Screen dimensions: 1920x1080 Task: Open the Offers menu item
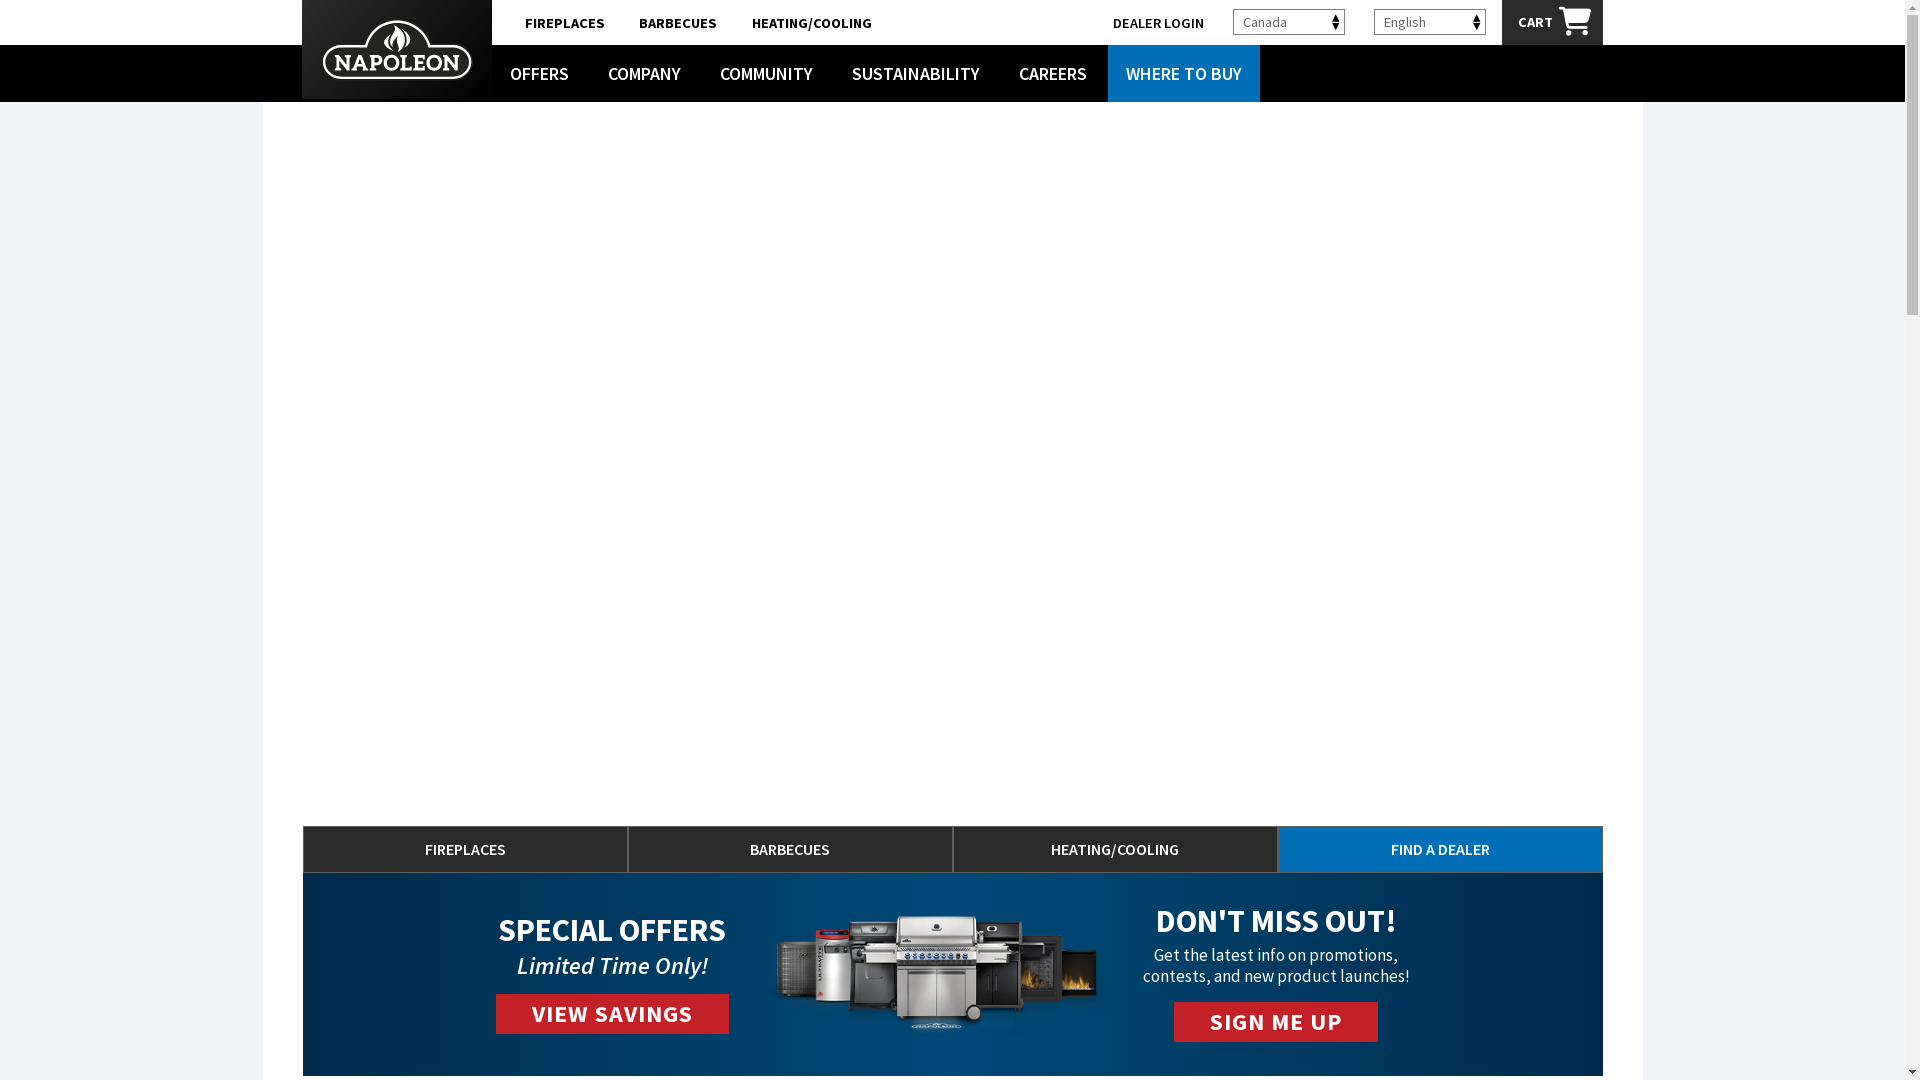(539, 74)
